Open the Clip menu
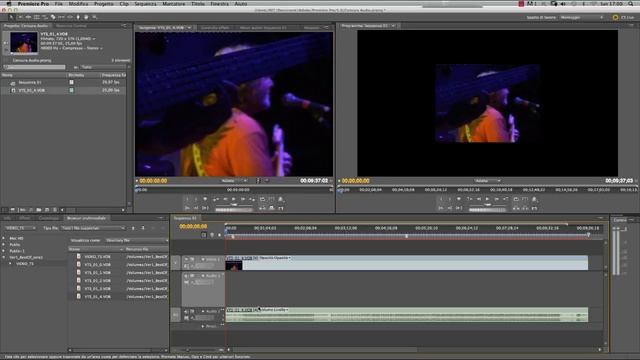The image size is (640, 360). point(124,4)
